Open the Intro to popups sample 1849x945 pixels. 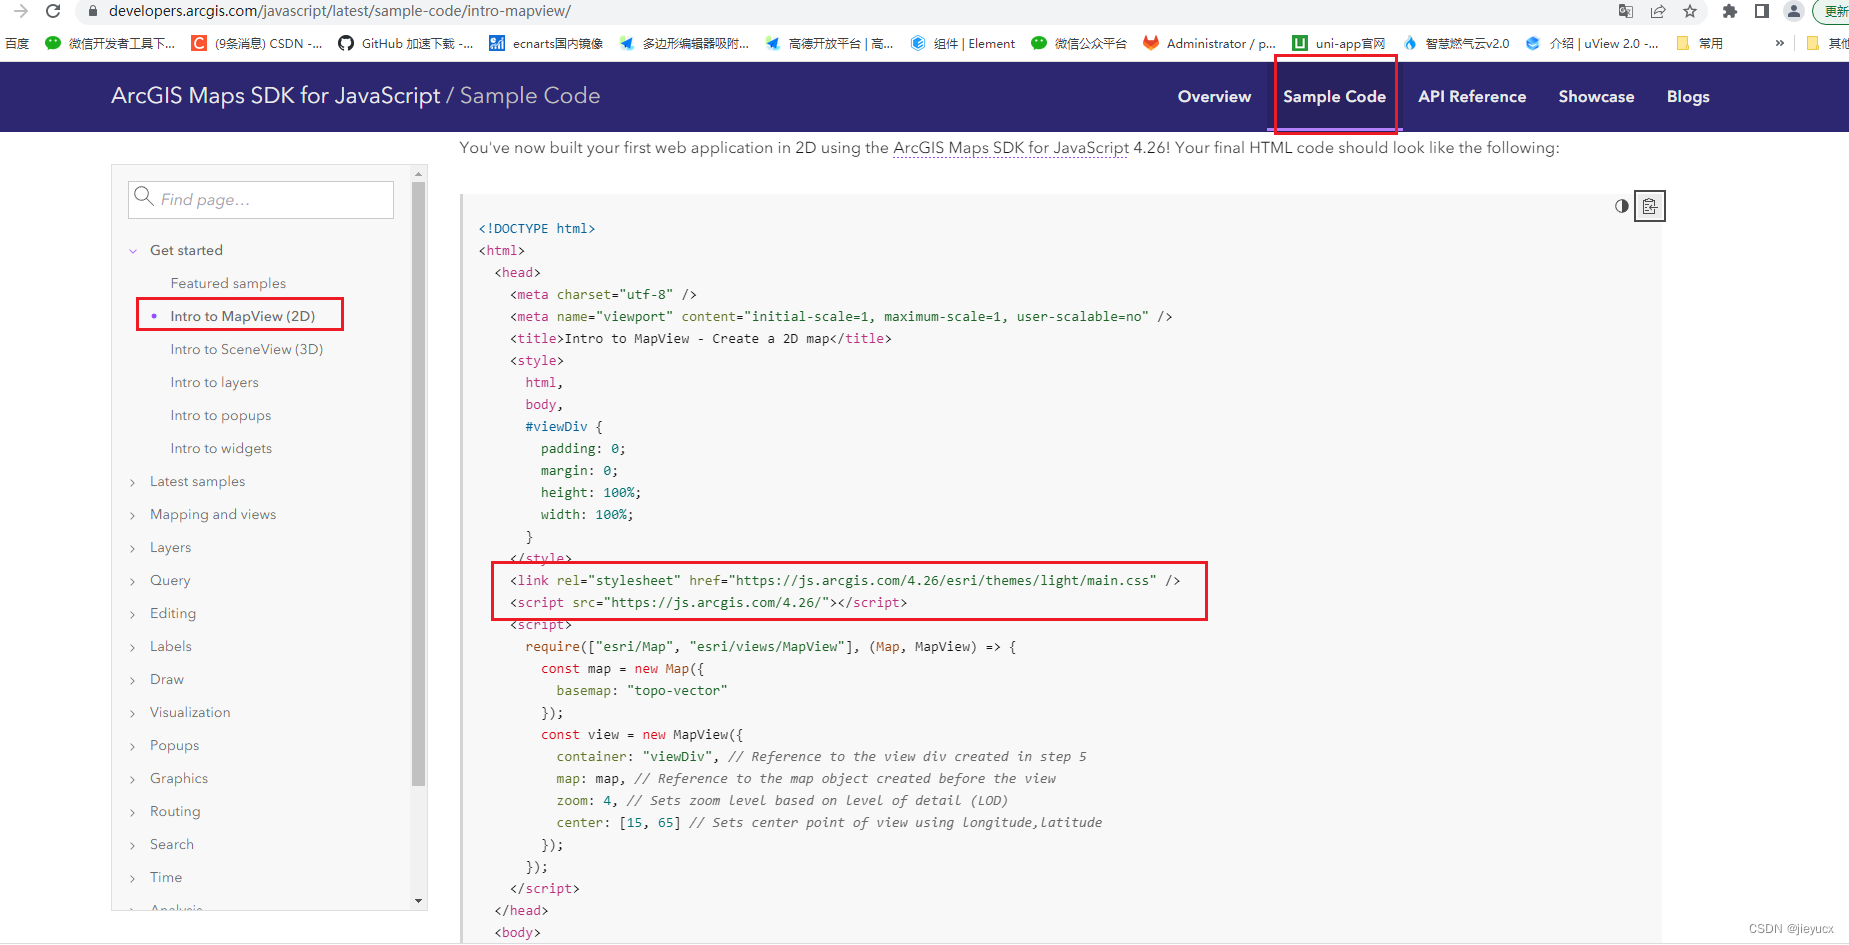pos(221,415)
